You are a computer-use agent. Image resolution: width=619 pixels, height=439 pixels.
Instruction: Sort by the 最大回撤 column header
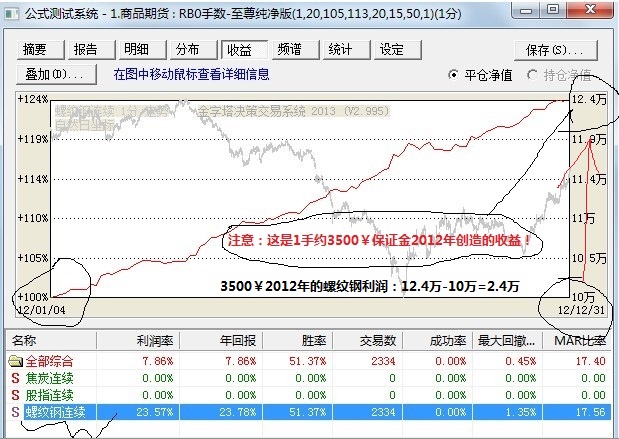pyautogui.click(x=508, y=340)
